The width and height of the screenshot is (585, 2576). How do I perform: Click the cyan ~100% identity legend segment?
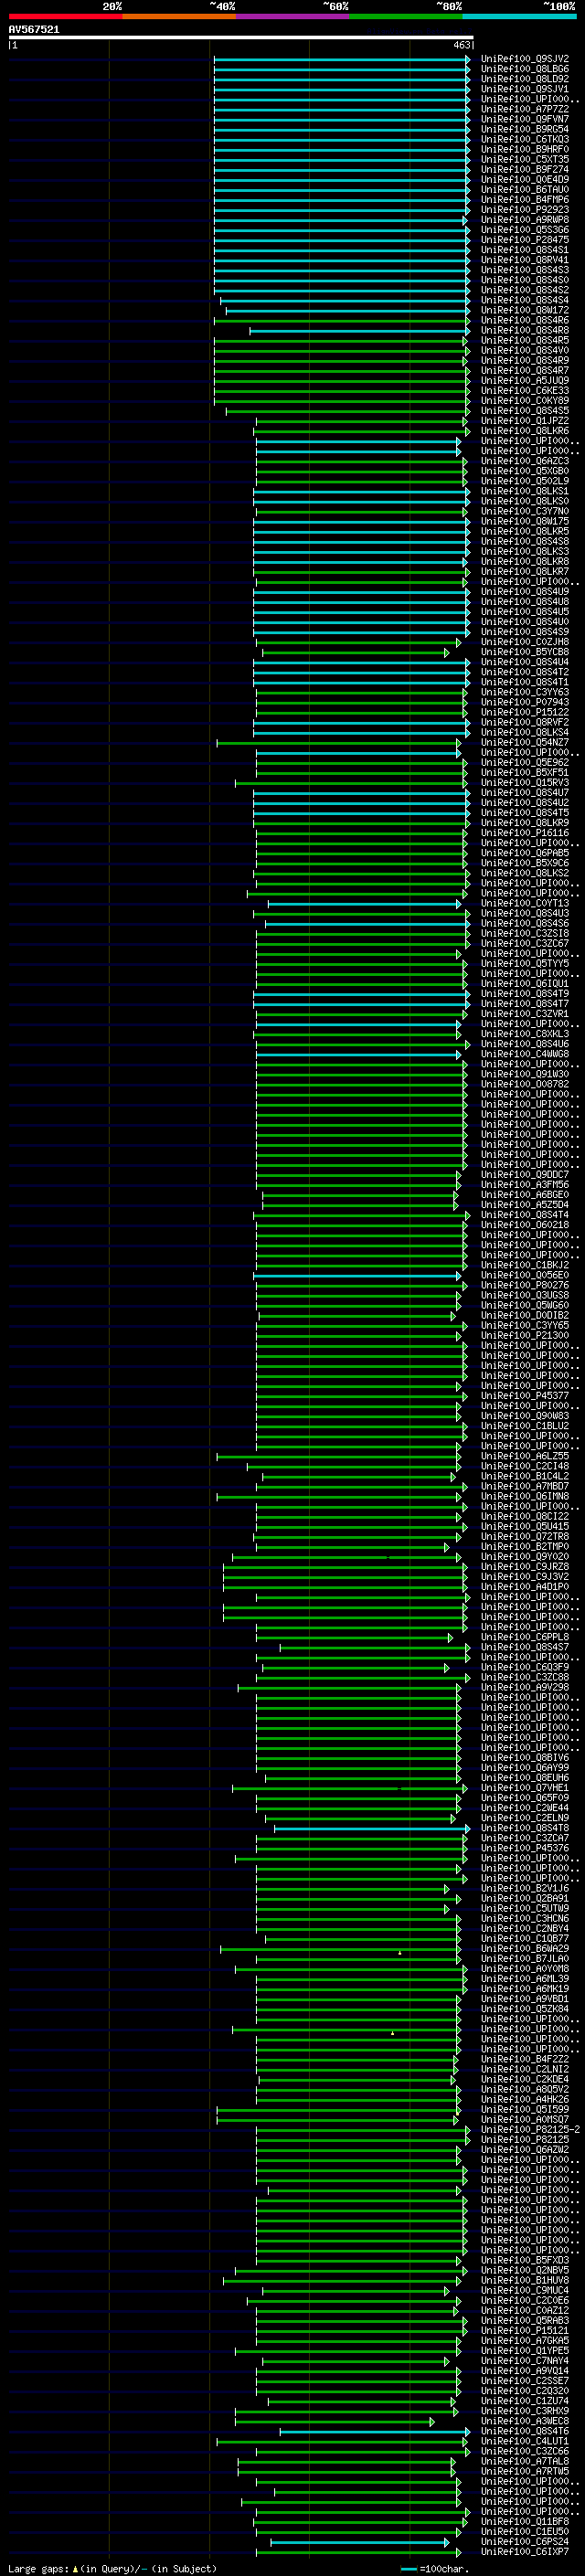(x=520, y=16)
